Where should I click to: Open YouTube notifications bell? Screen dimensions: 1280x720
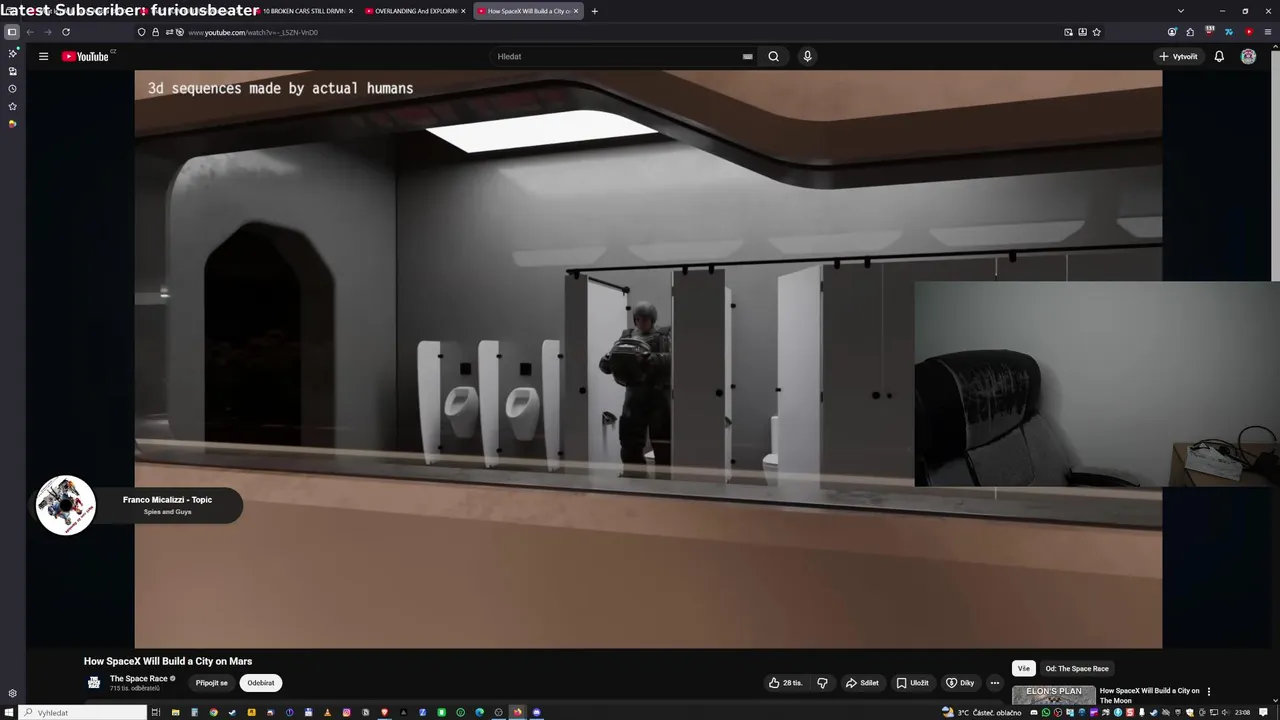(x=1219, y=56)
